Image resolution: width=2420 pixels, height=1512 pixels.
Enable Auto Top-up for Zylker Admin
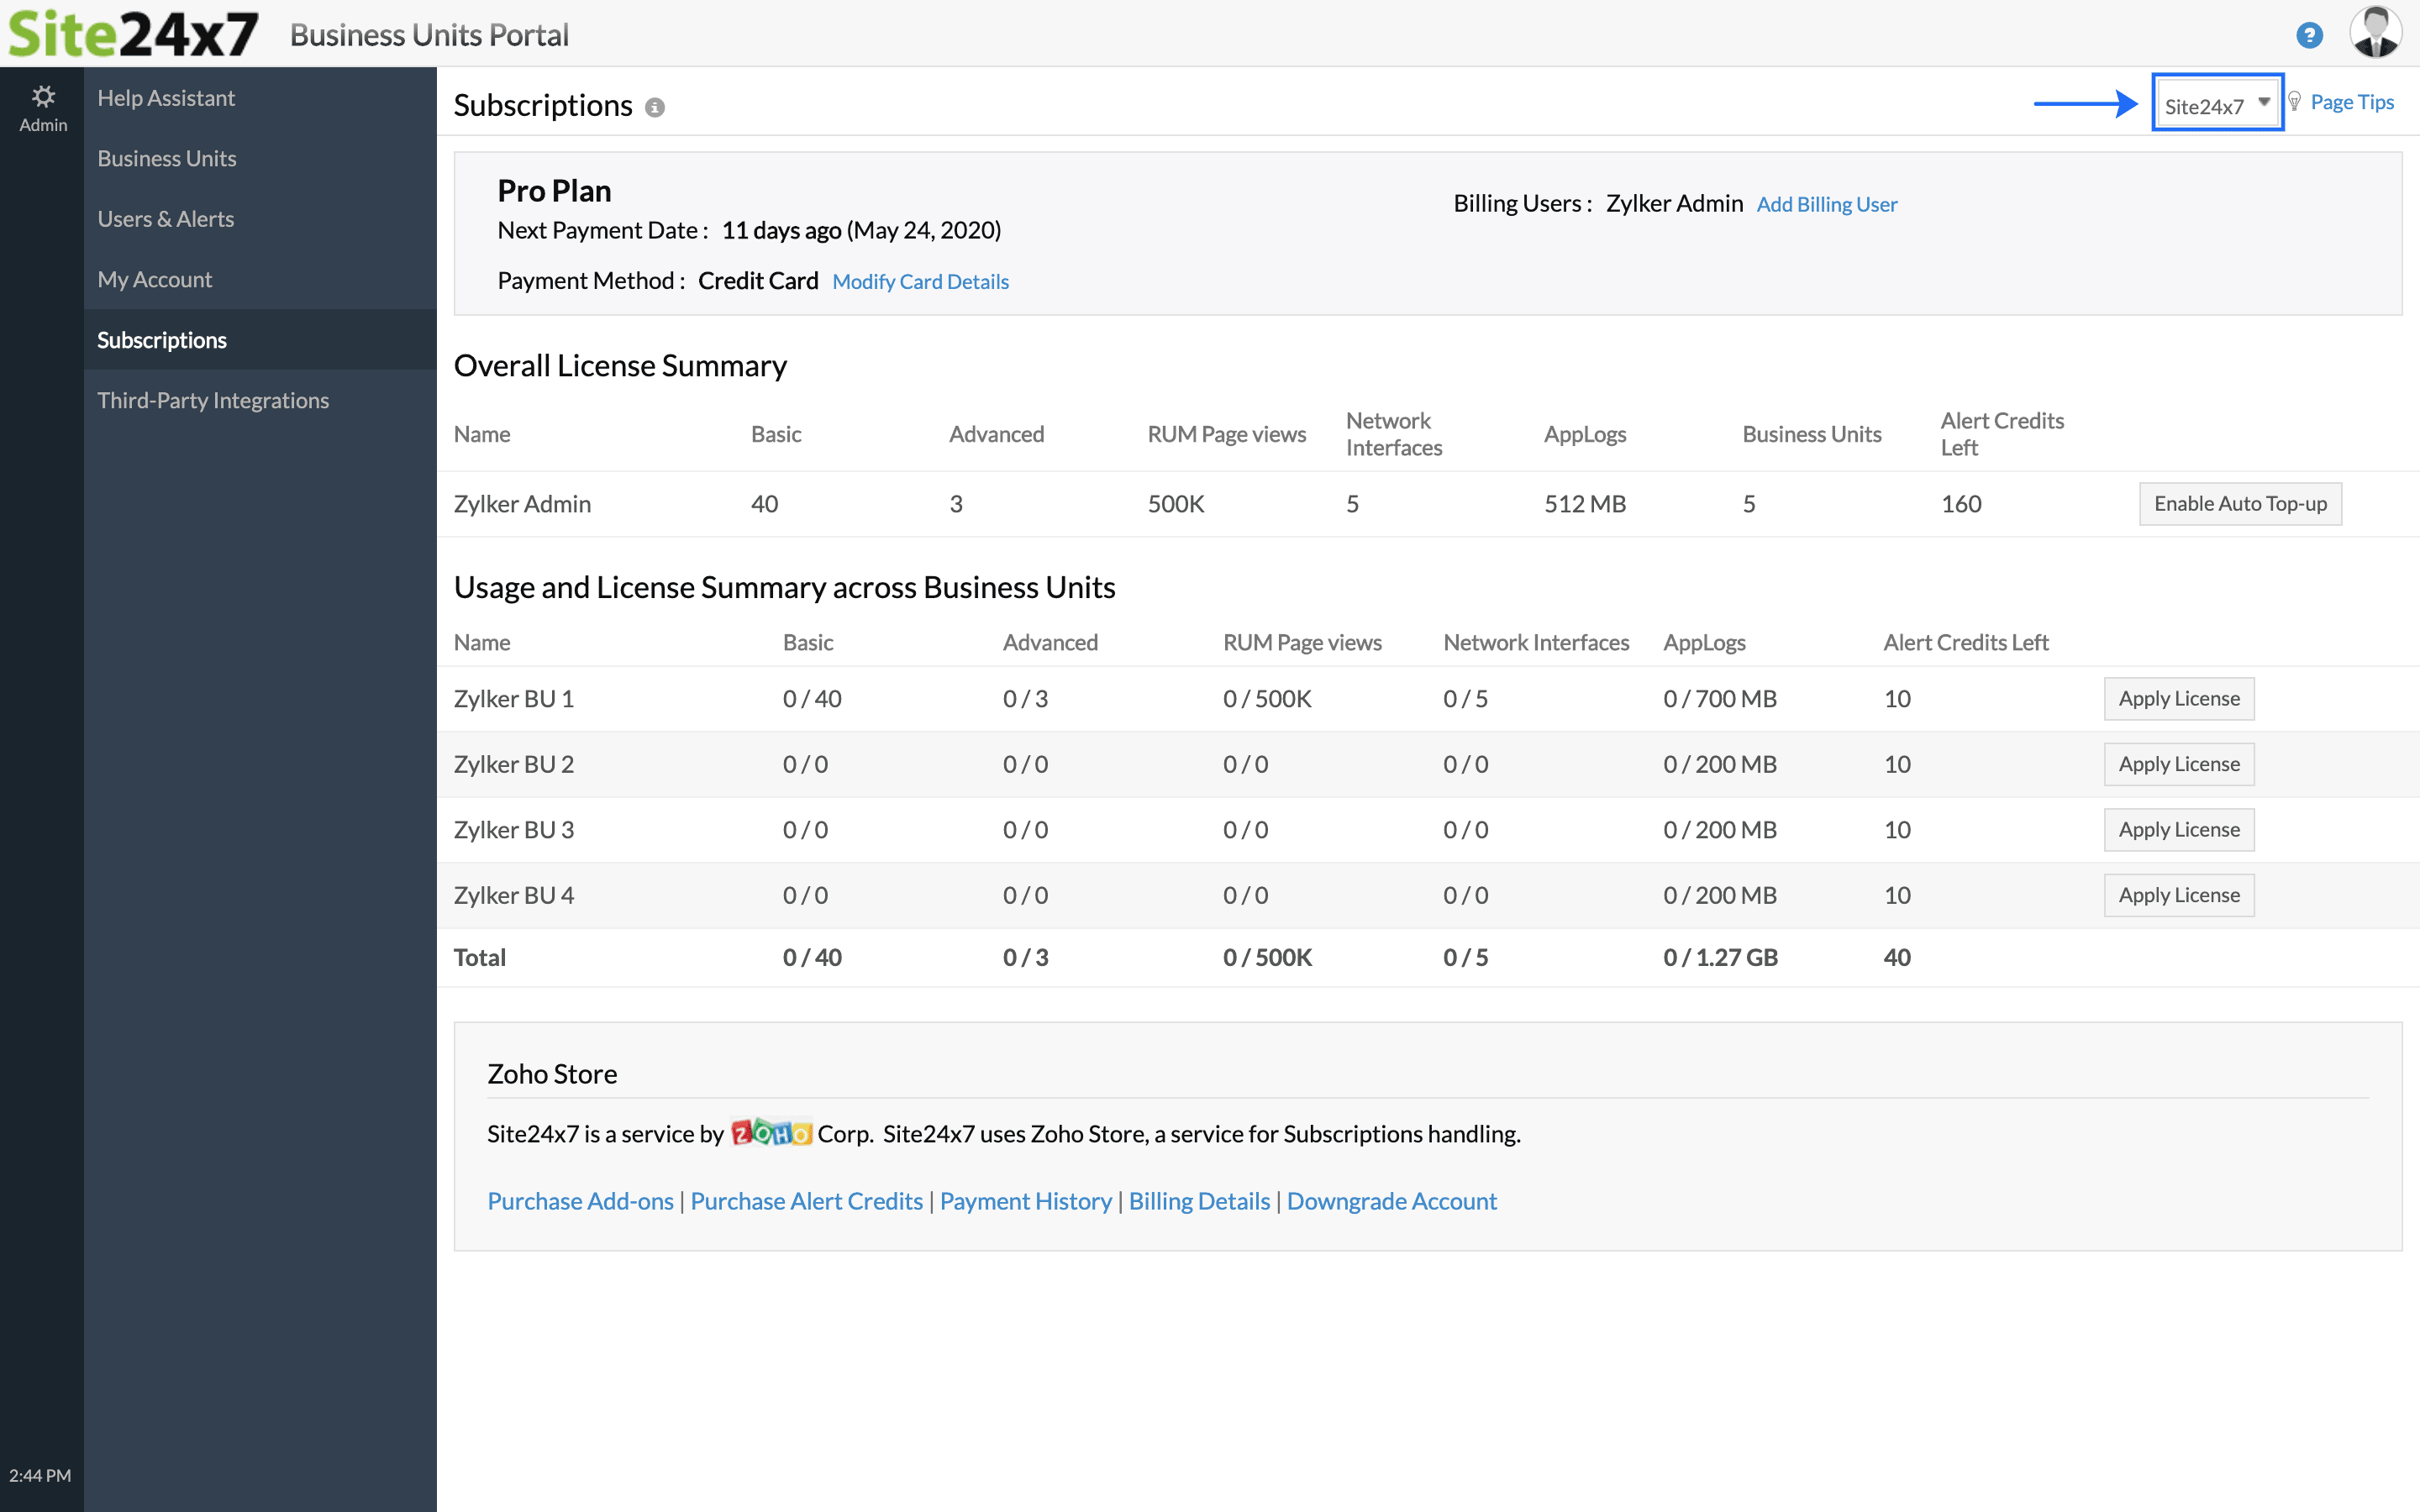tap(2240, 503)
